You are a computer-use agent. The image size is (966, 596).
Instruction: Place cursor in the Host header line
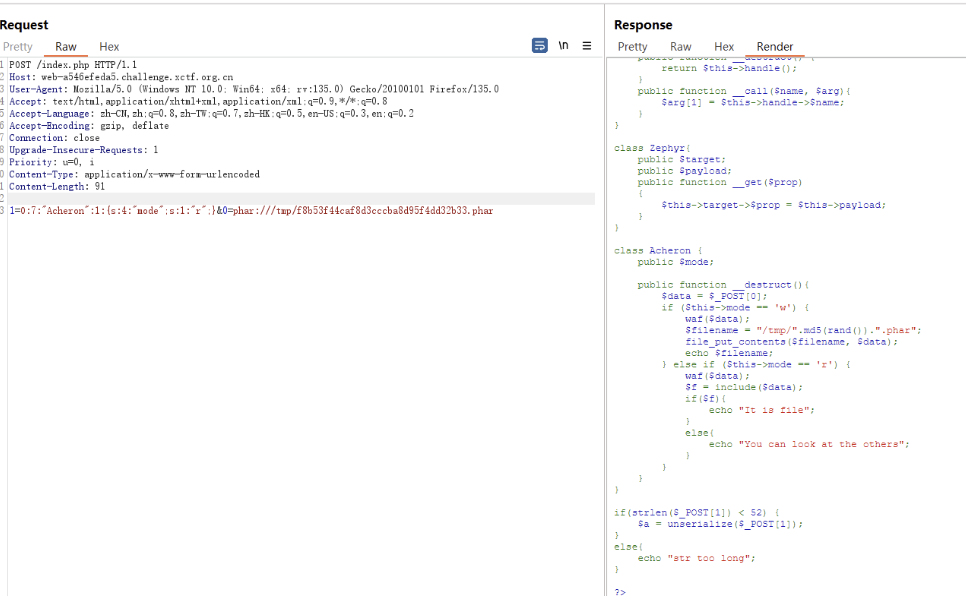pyautogui.click(x=120, y=76)
